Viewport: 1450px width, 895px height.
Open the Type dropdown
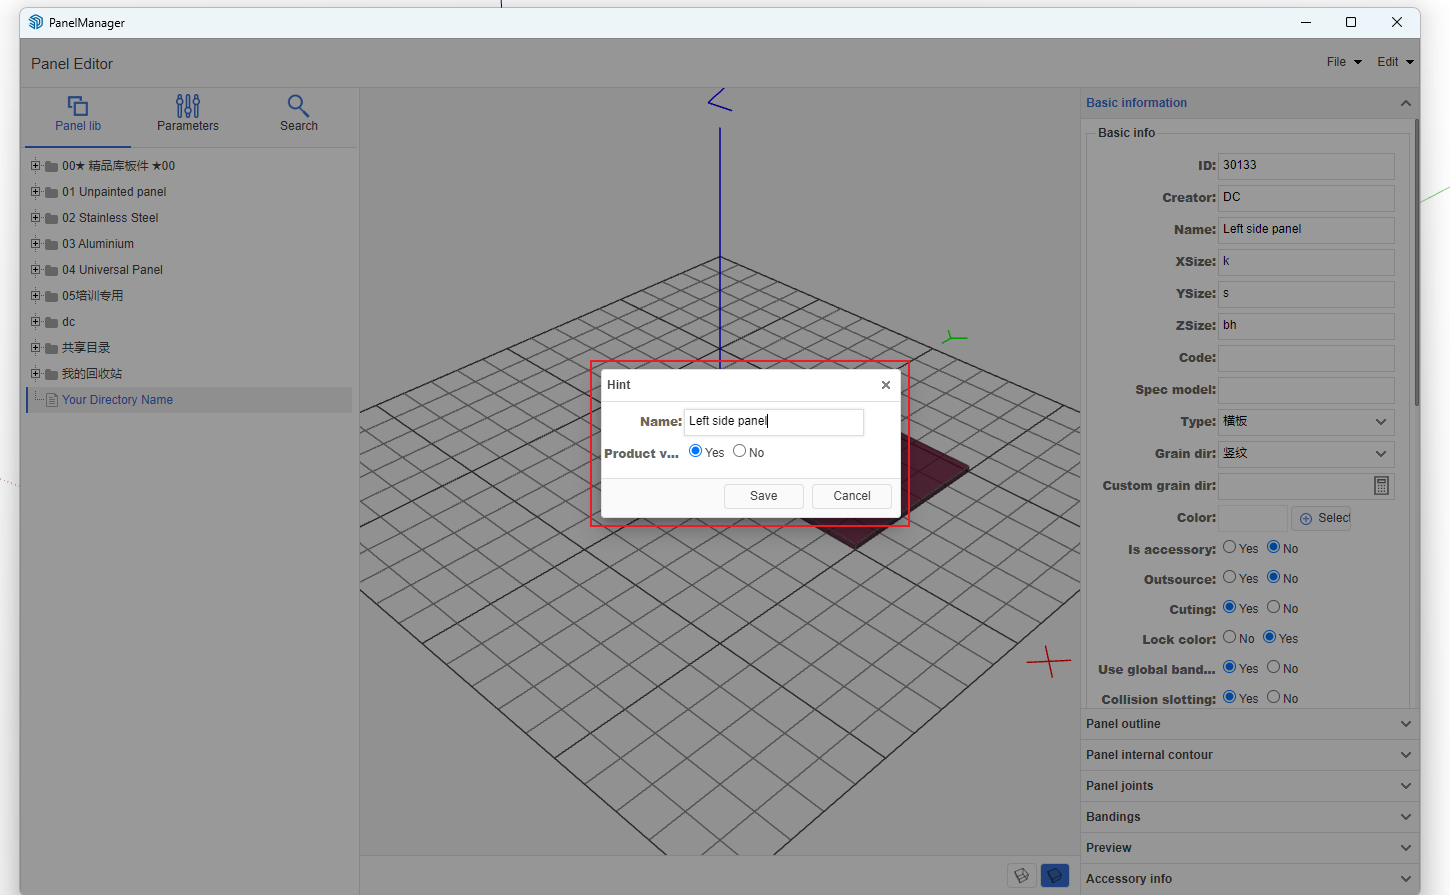pos(1305,422)
